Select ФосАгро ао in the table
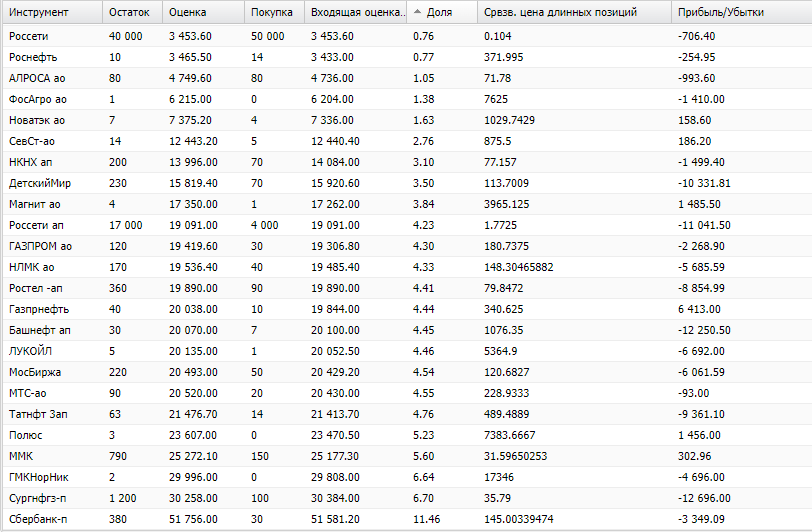The width and height of the screenshot is (812, 532). (38, 99)
